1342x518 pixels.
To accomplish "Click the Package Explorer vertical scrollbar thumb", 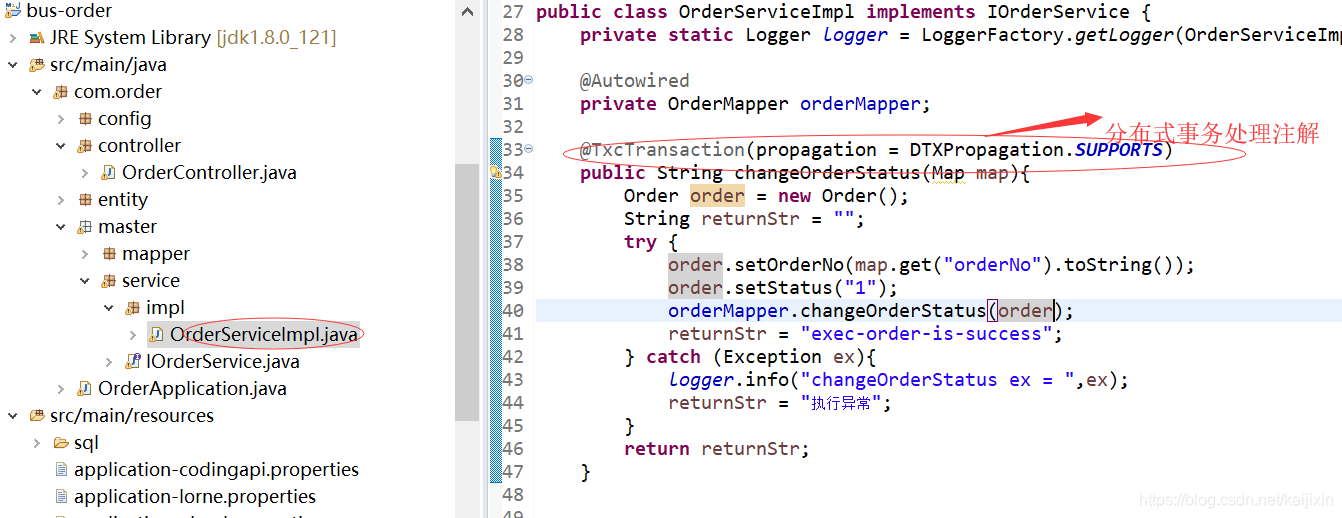I will click(x=466, y=292).
